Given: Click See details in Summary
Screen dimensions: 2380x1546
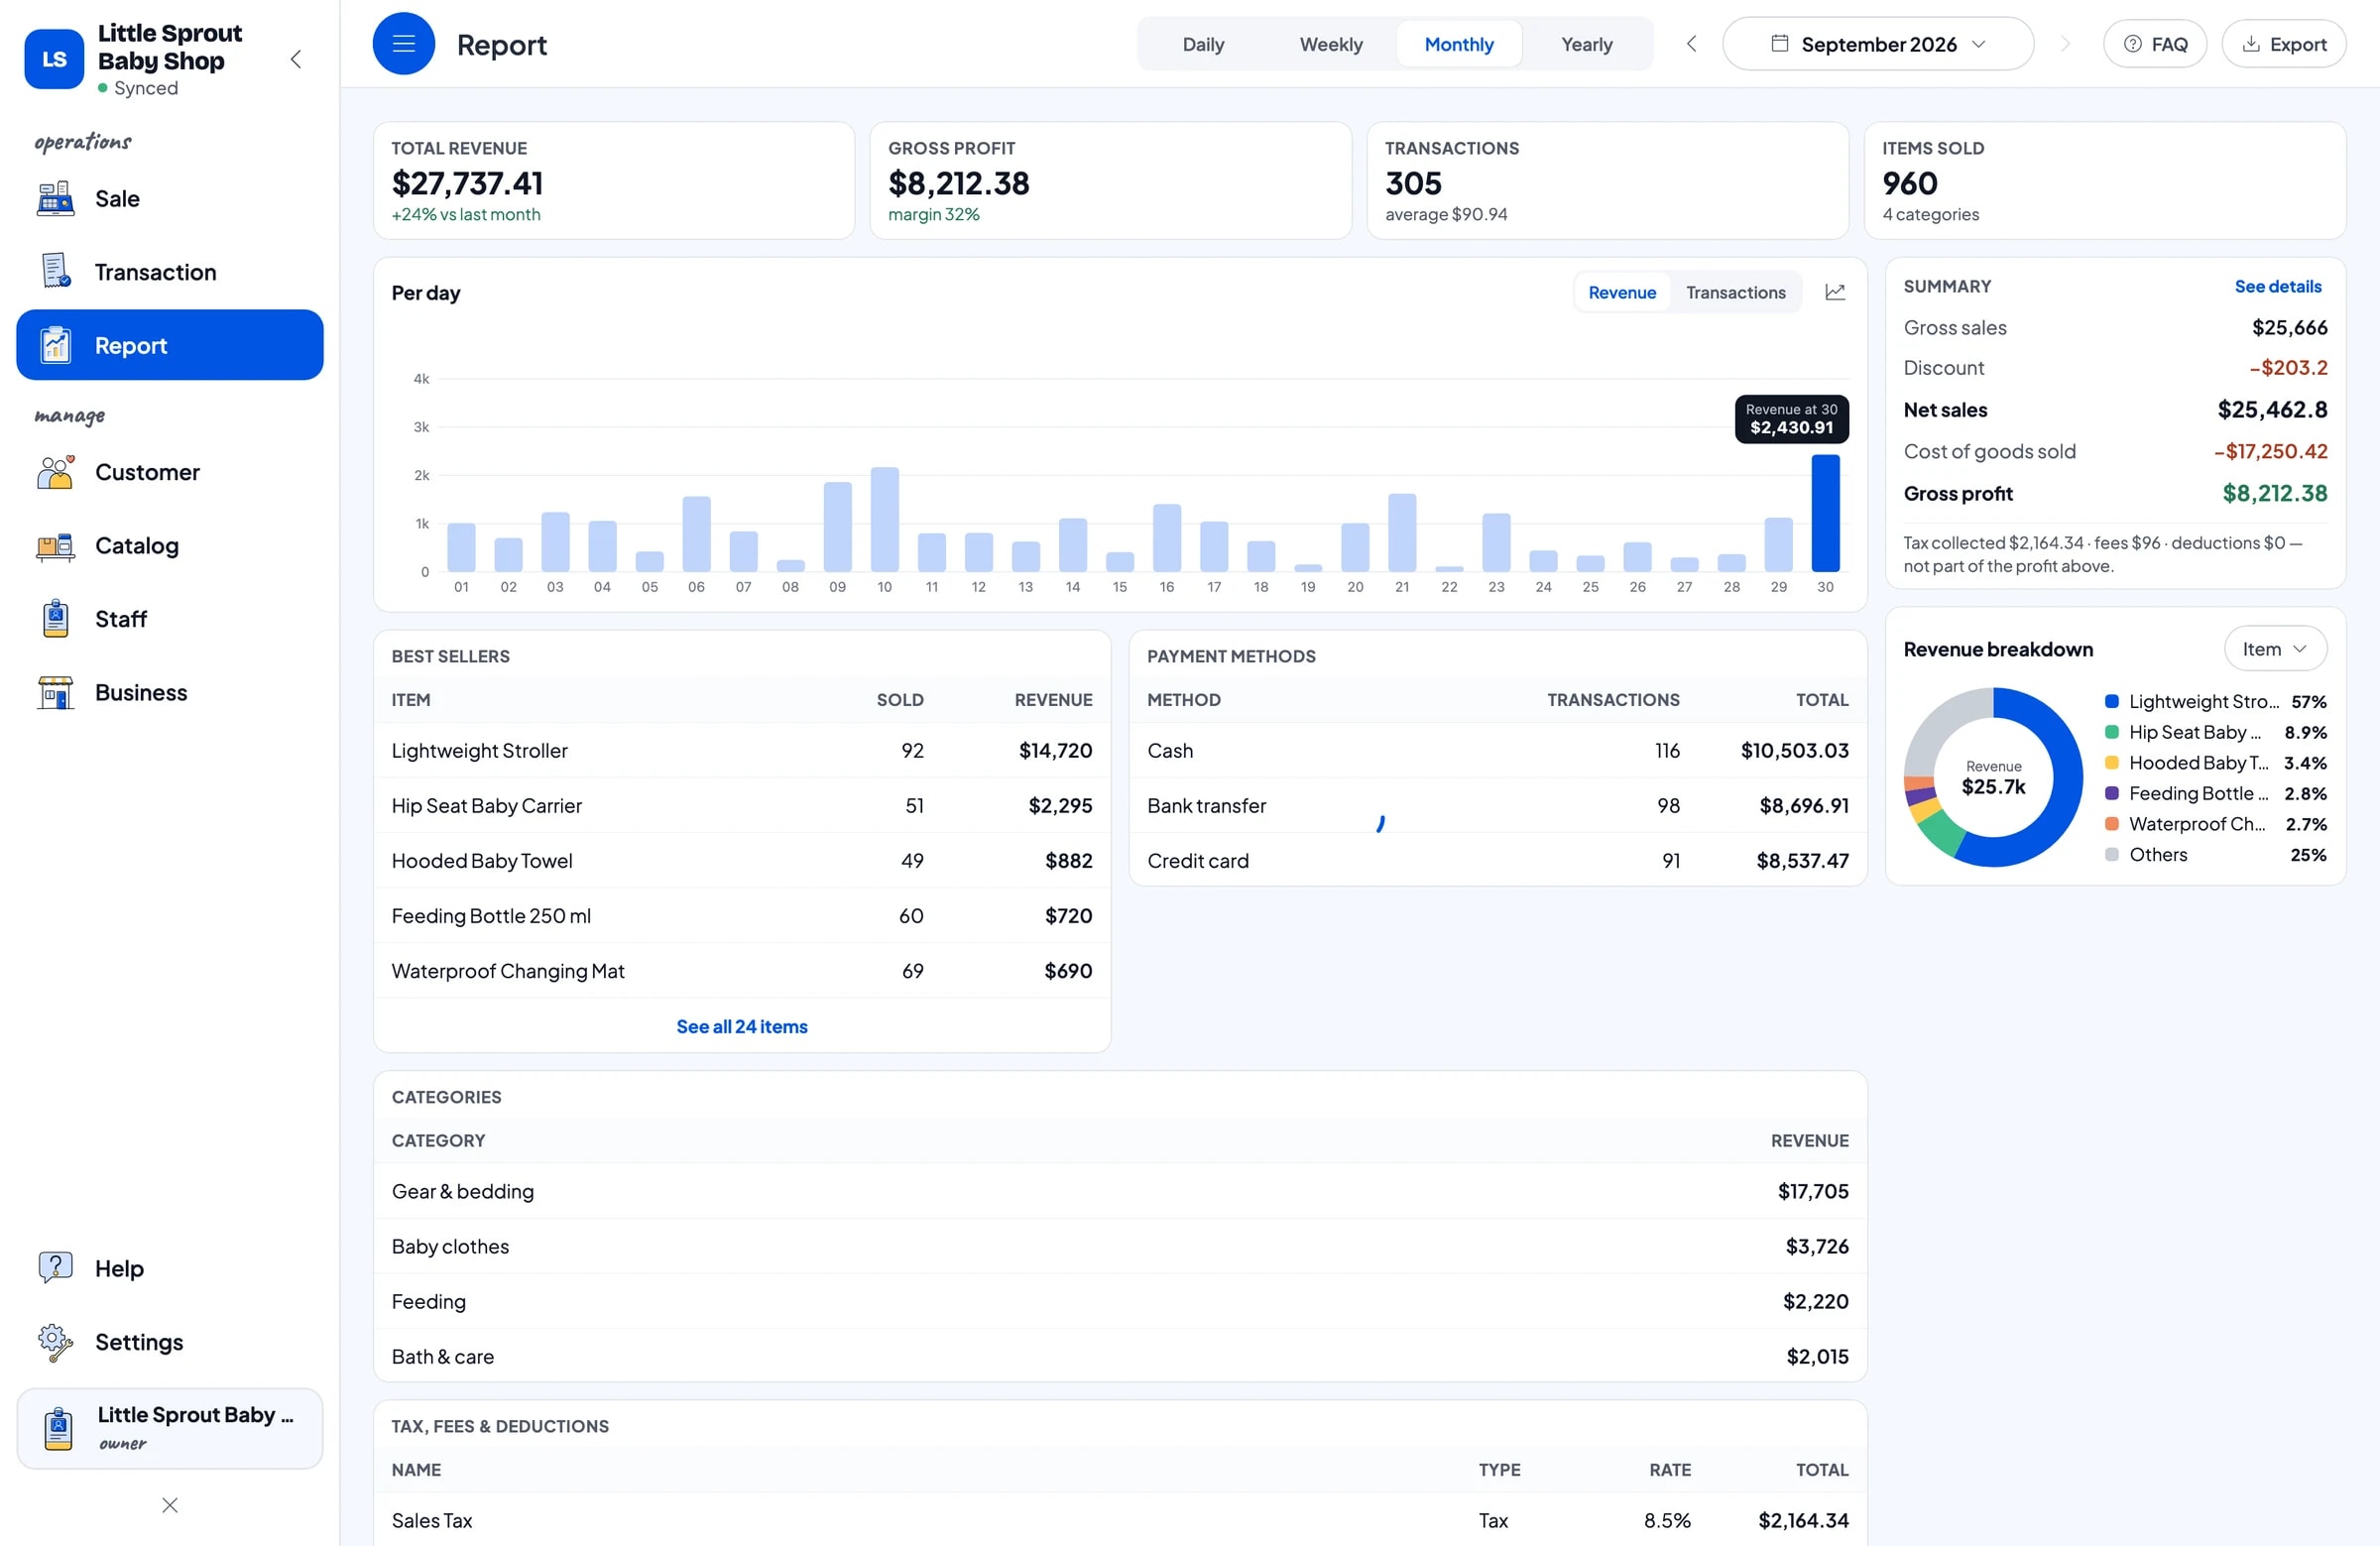Looking at the screenshot, I should pyautogui.click(x=2278, y=286).
